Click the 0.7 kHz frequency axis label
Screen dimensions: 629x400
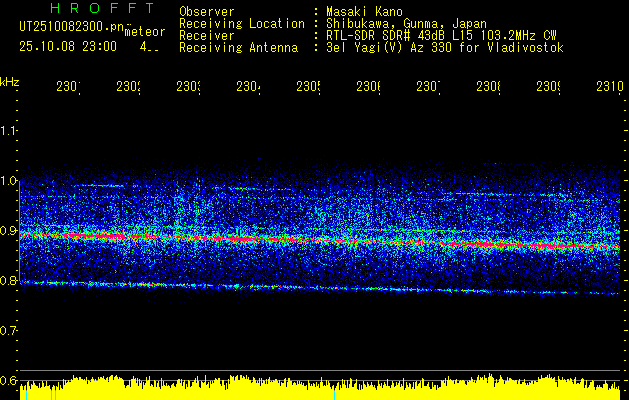(x=8, y=331)
